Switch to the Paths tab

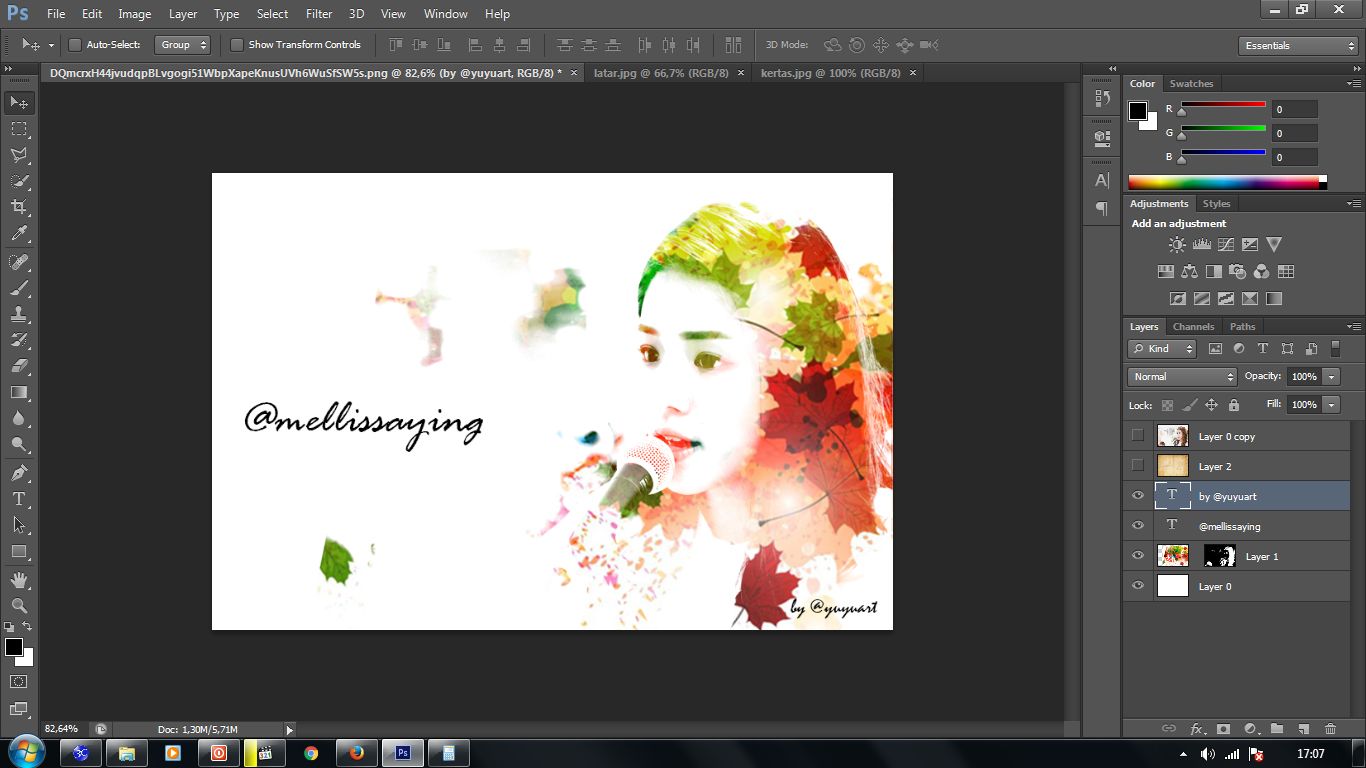click(x=1242, y=327)
